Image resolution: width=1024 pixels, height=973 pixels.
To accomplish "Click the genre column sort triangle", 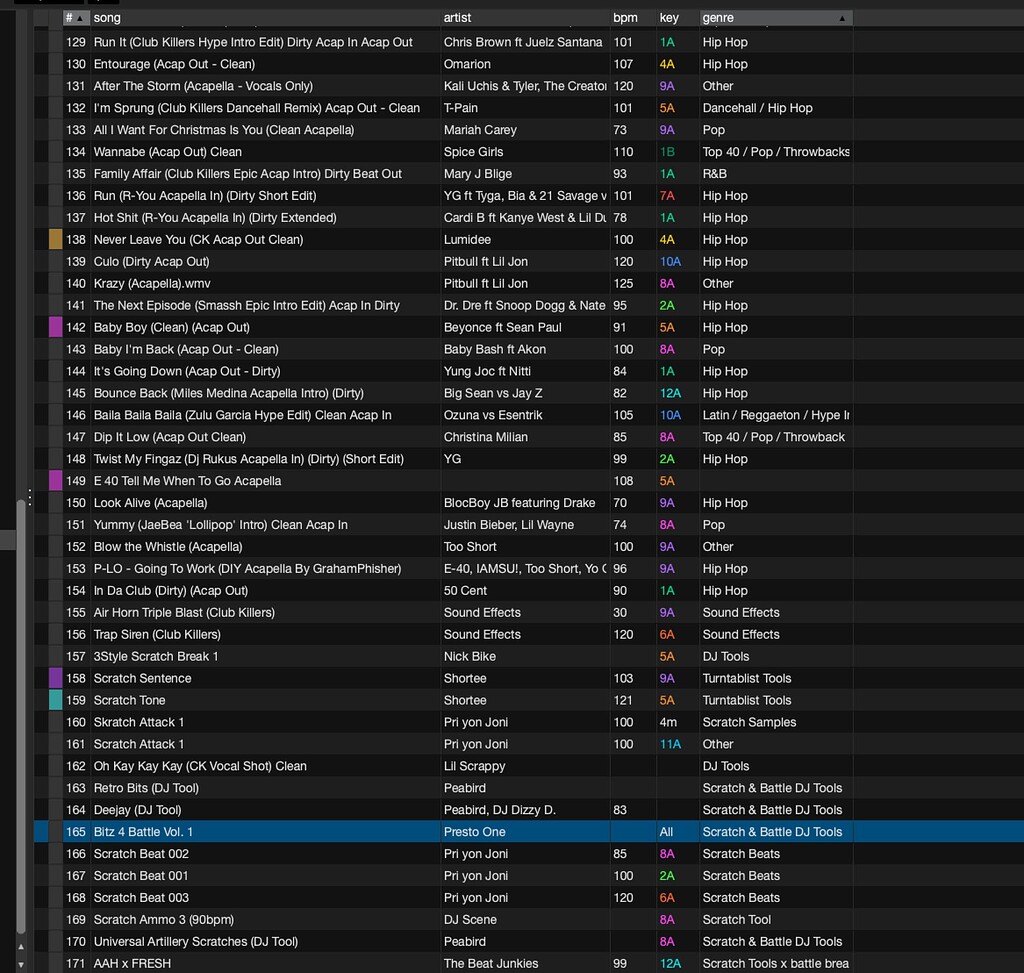I will click(x=843, y=17).
